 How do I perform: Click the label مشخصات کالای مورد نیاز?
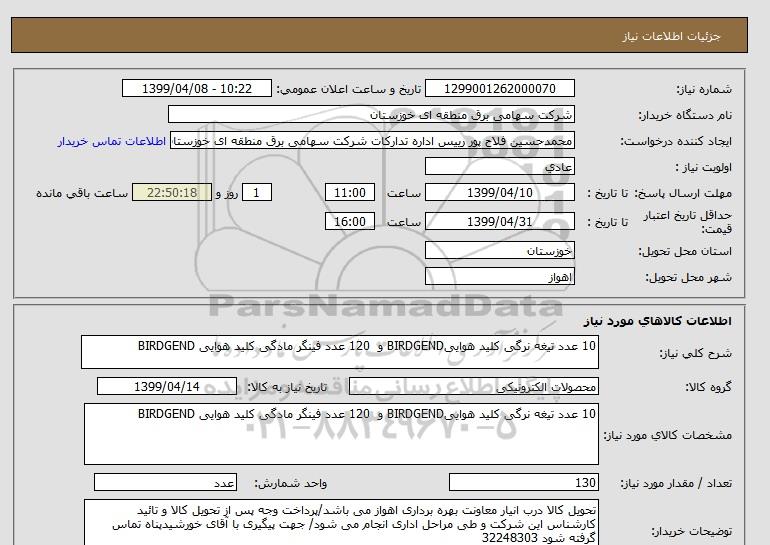[x=667, y=435]
